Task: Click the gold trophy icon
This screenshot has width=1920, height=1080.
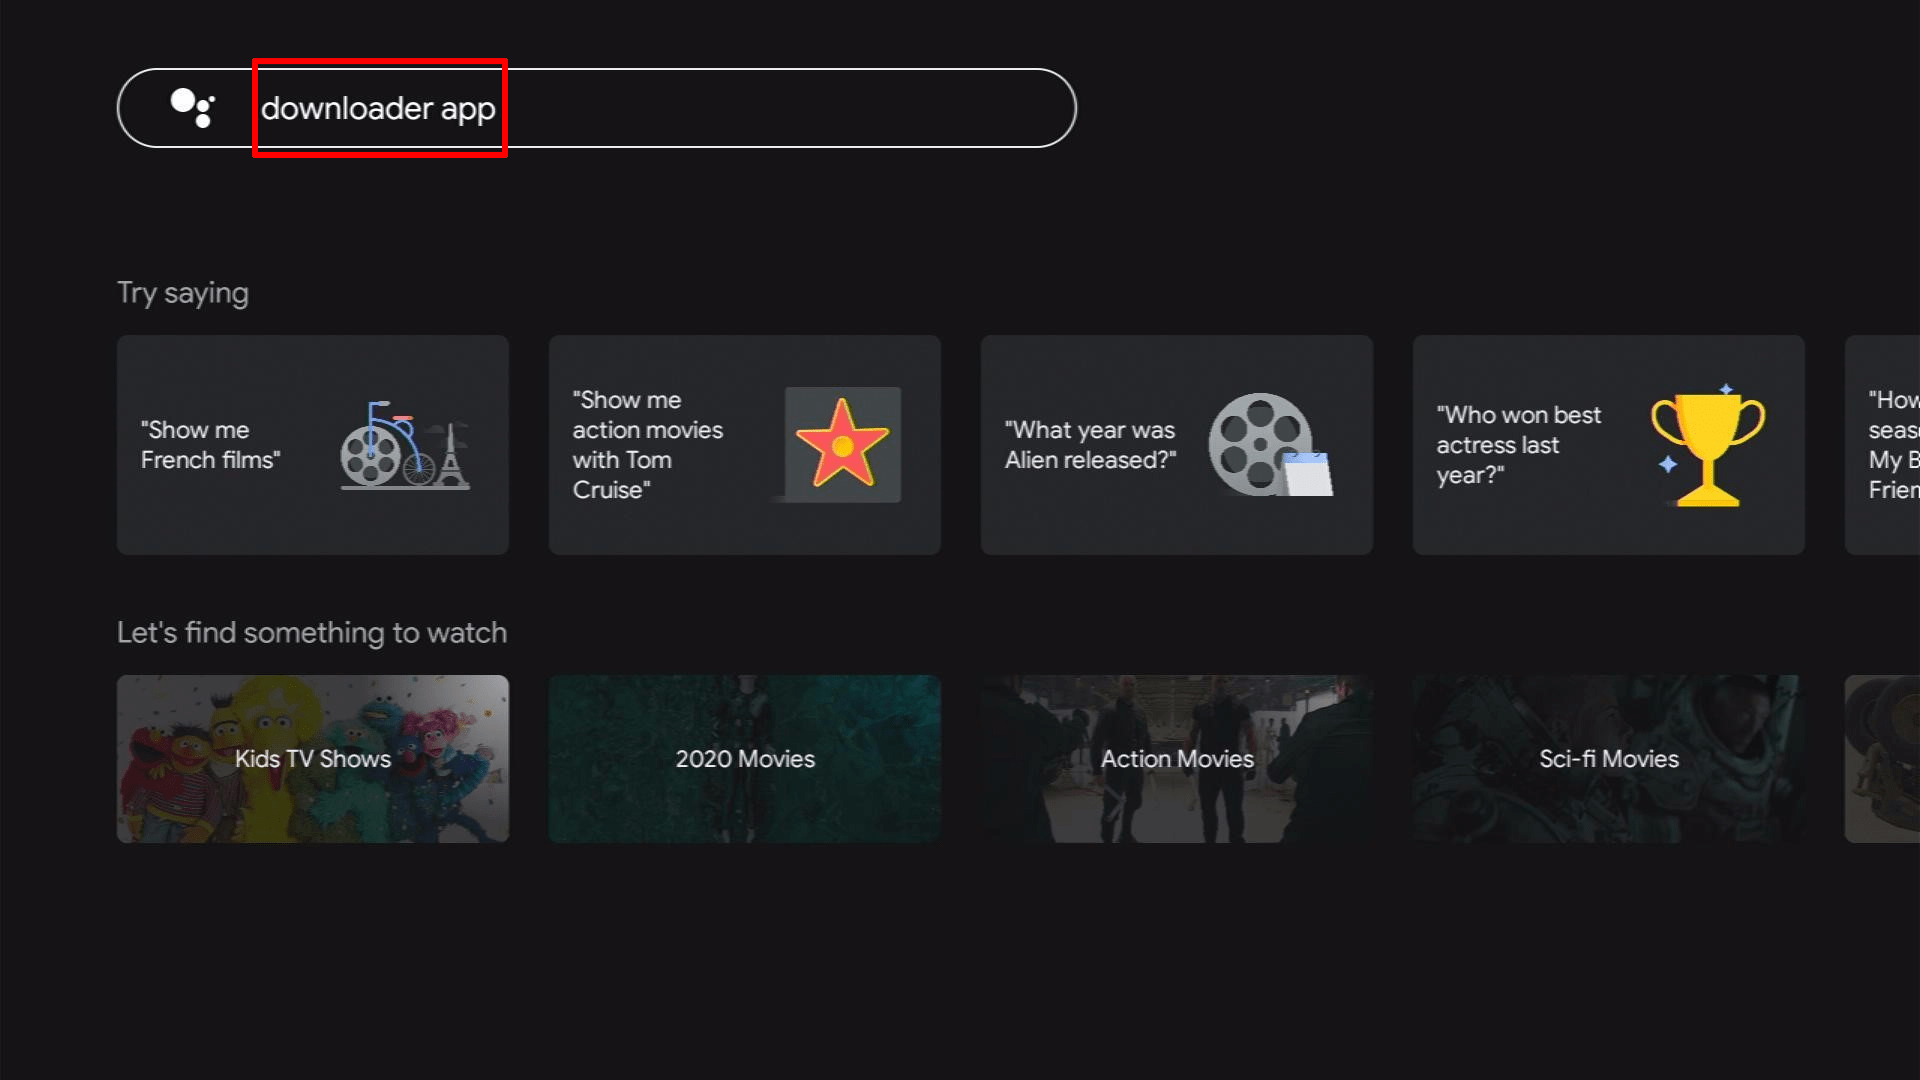Action: [x=1707, y=445]
